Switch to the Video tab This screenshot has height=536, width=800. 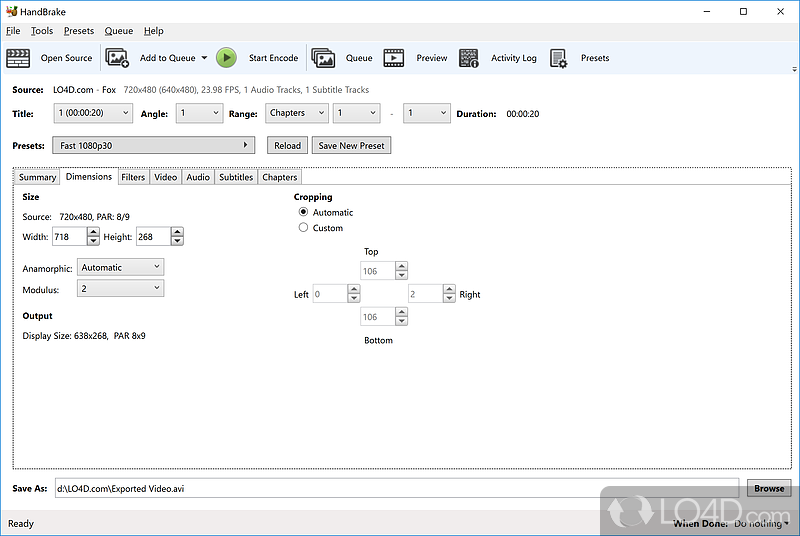tap(165, 177)
